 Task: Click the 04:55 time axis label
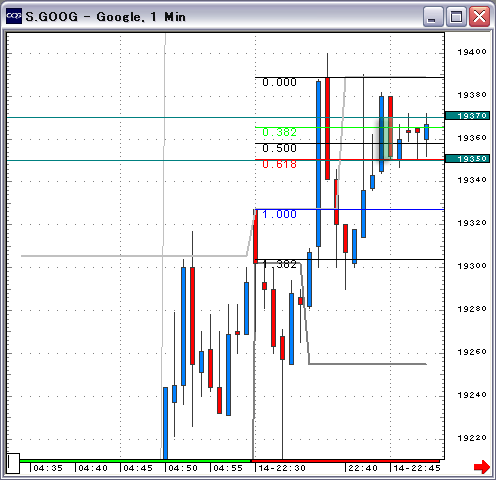pos(228,468)
